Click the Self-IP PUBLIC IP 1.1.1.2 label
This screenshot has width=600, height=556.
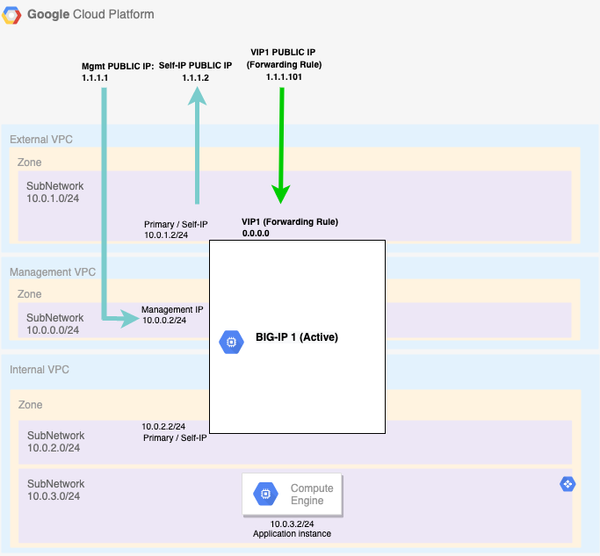(197, 71)
